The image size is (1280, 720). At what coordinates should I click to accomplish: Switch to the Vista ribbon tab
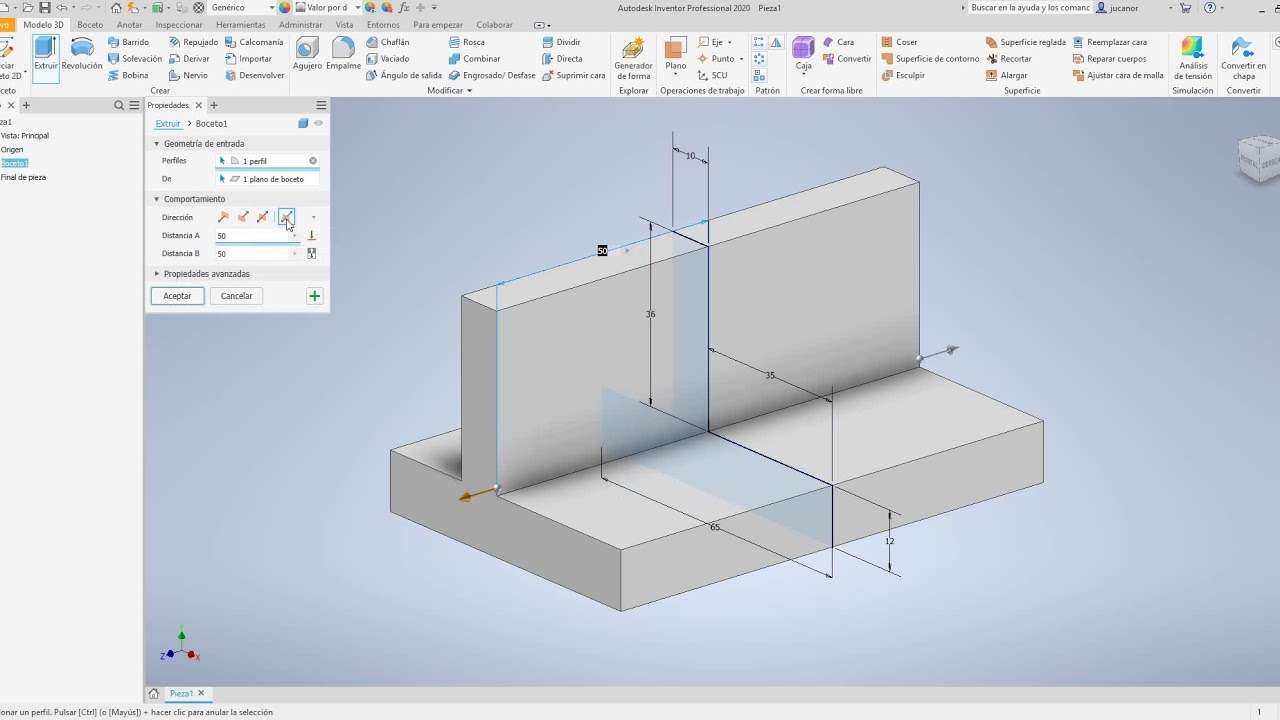[x=345, y=24]
